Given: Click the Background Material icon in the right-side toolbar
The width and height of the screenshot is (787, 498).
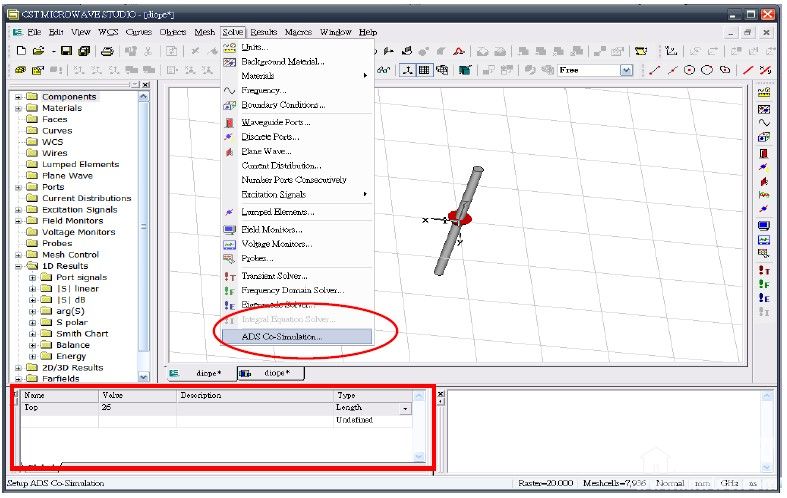Looking at the screenshot, I should [763, 109].
